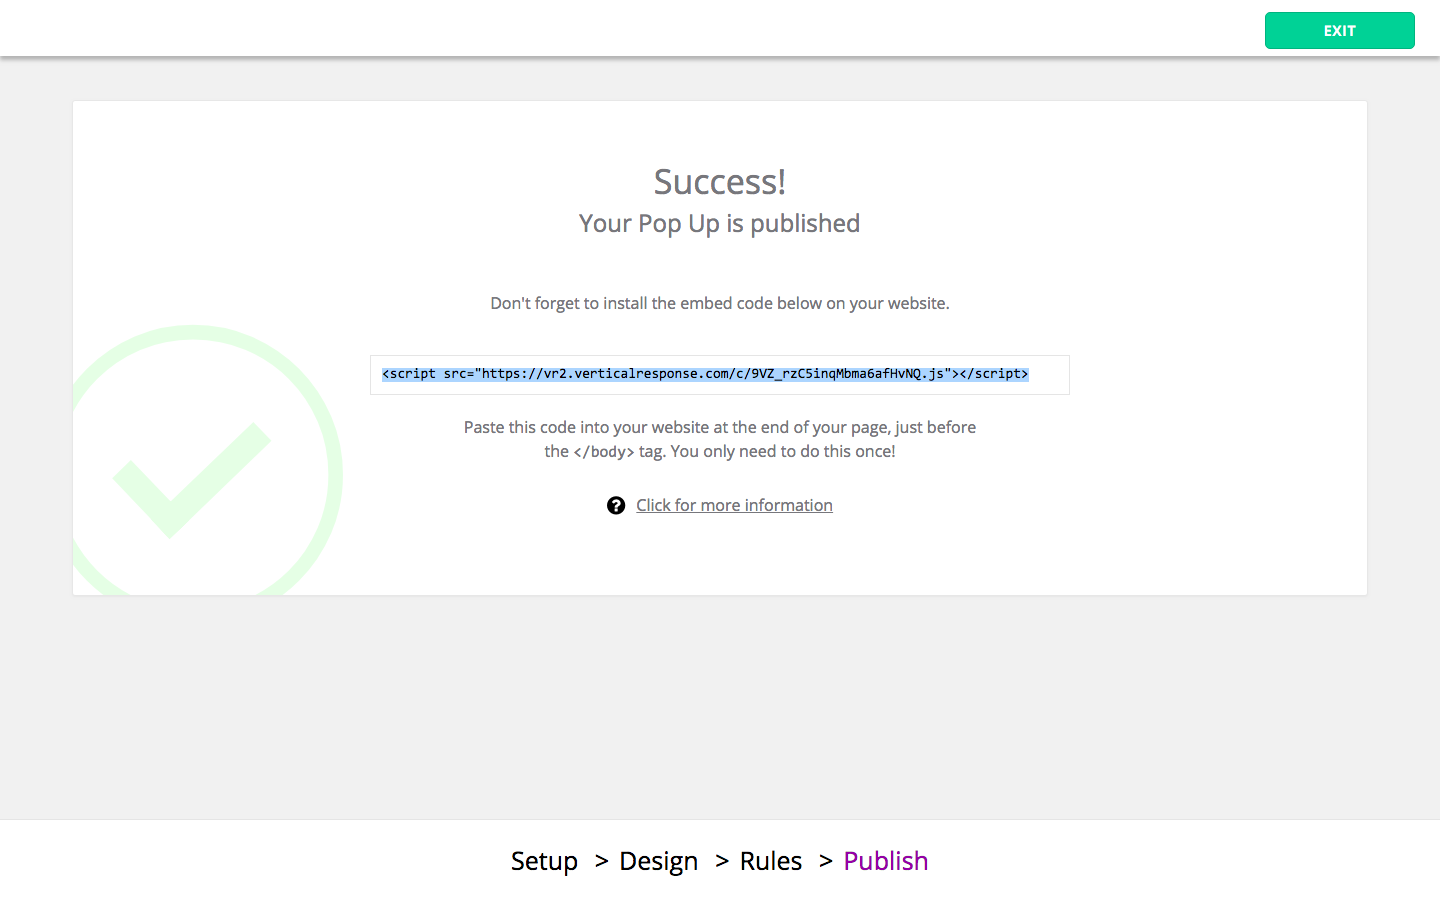Click the </body> tag text
Viewport: 1440px width, 900px height.
[x=604, y=452]
